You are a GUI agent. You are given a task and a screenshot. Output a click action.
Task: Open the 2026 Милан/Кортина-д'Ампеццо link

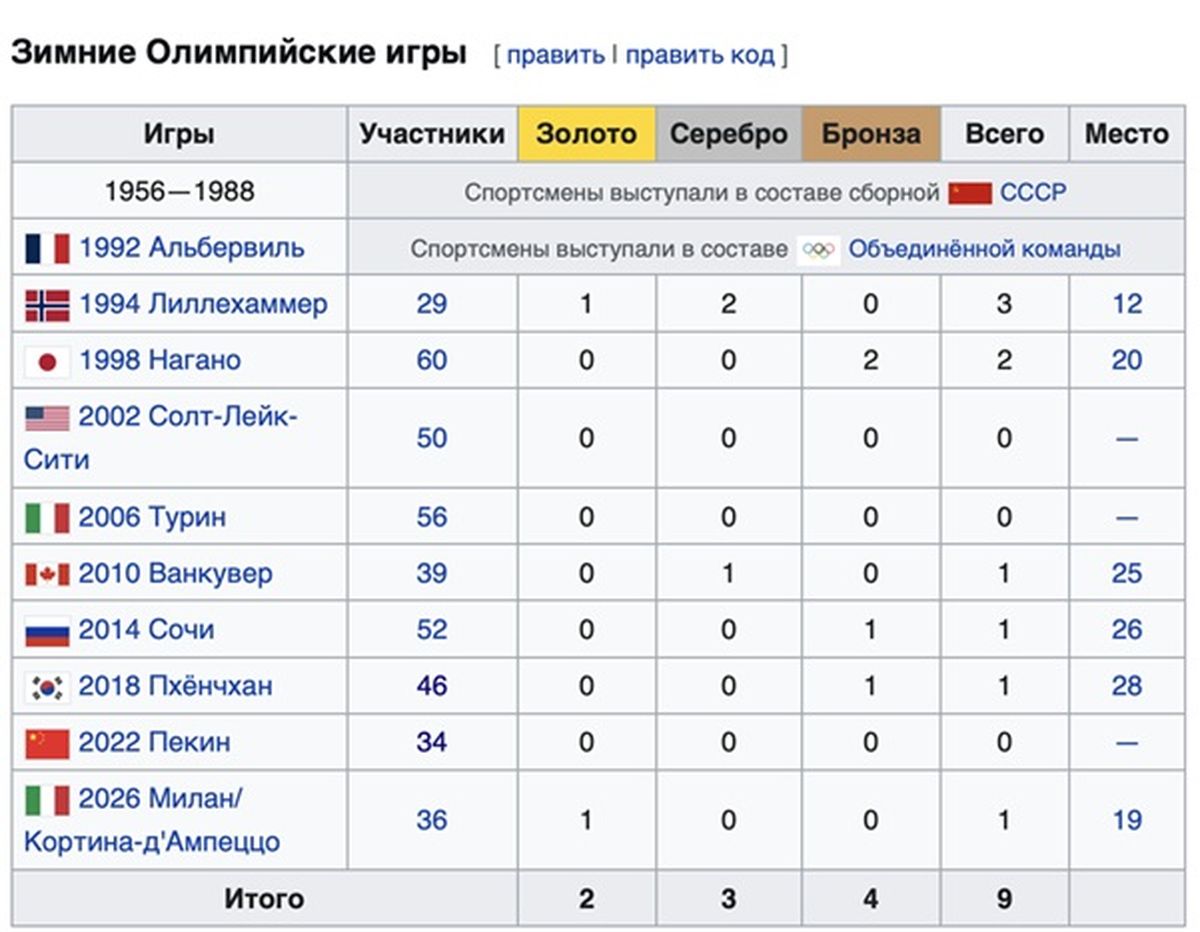[x=152, y=820]
